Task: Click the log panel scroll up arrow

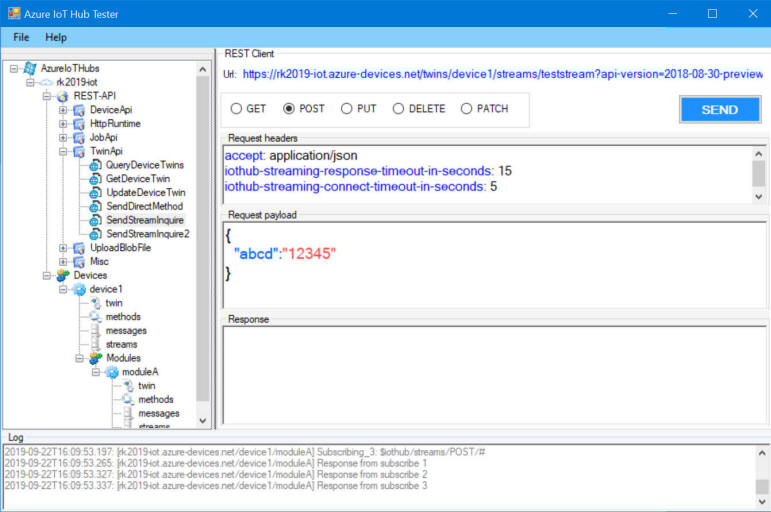Action: (x=762, y=453)
